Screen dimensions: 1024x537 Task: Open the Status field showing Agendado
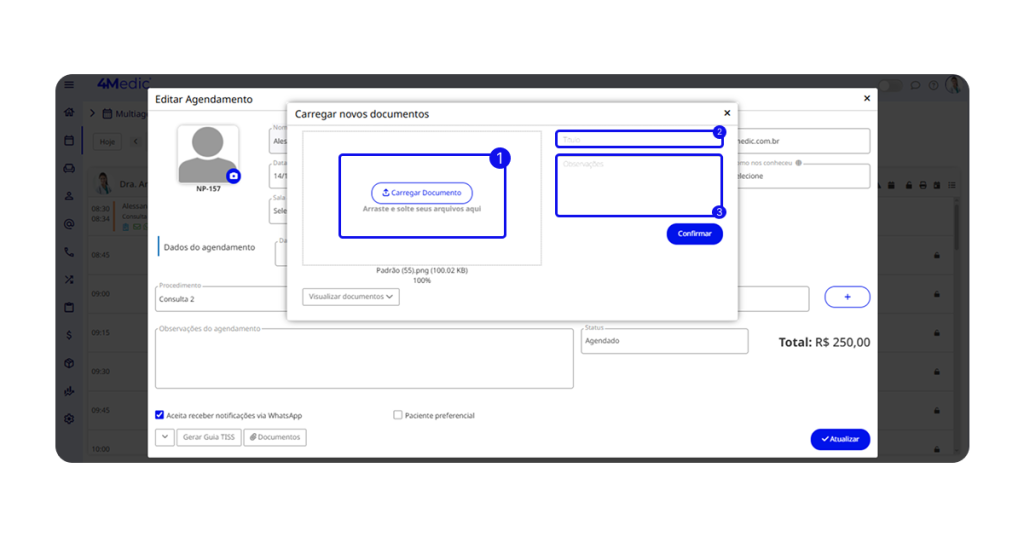pos(664,341)
